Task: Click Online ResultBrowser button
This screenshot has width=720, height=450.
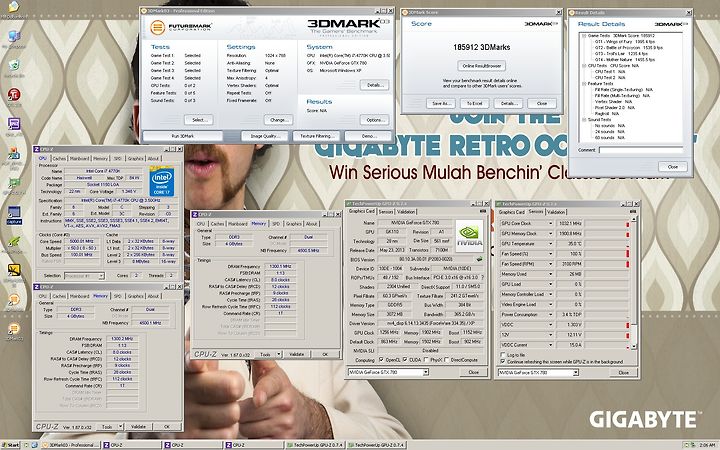Action: point(481,66)
